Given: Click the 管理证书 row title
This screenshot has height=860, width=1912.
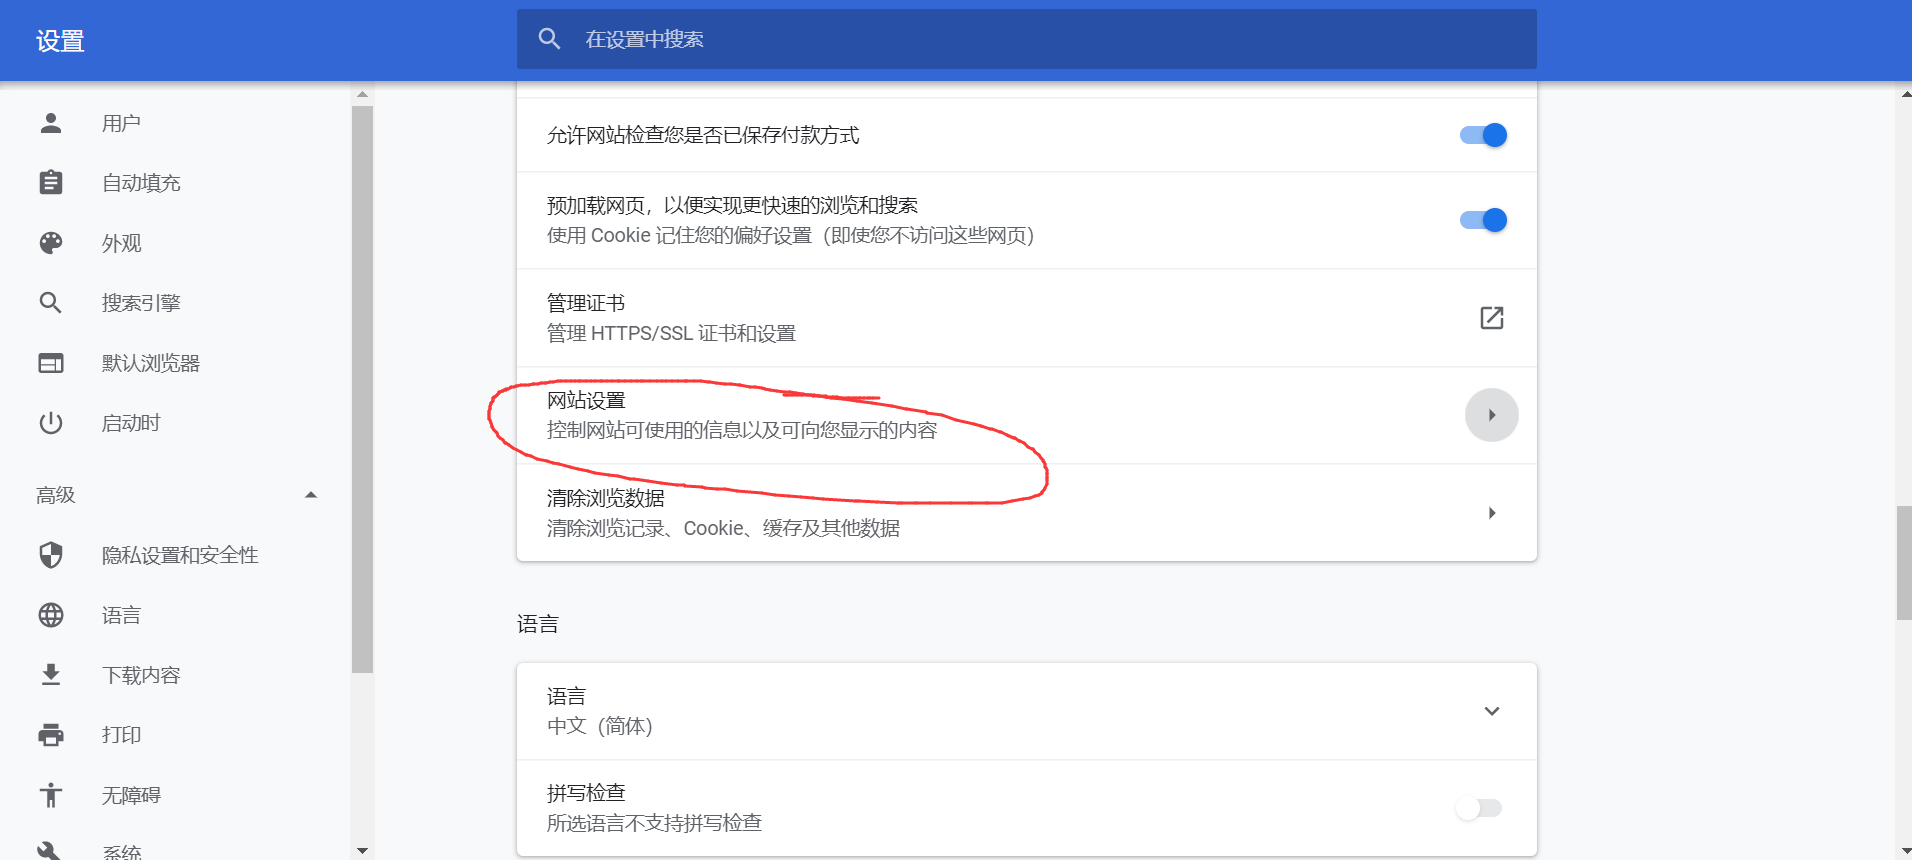Looking at the screenshot, I should click(586, 303).
